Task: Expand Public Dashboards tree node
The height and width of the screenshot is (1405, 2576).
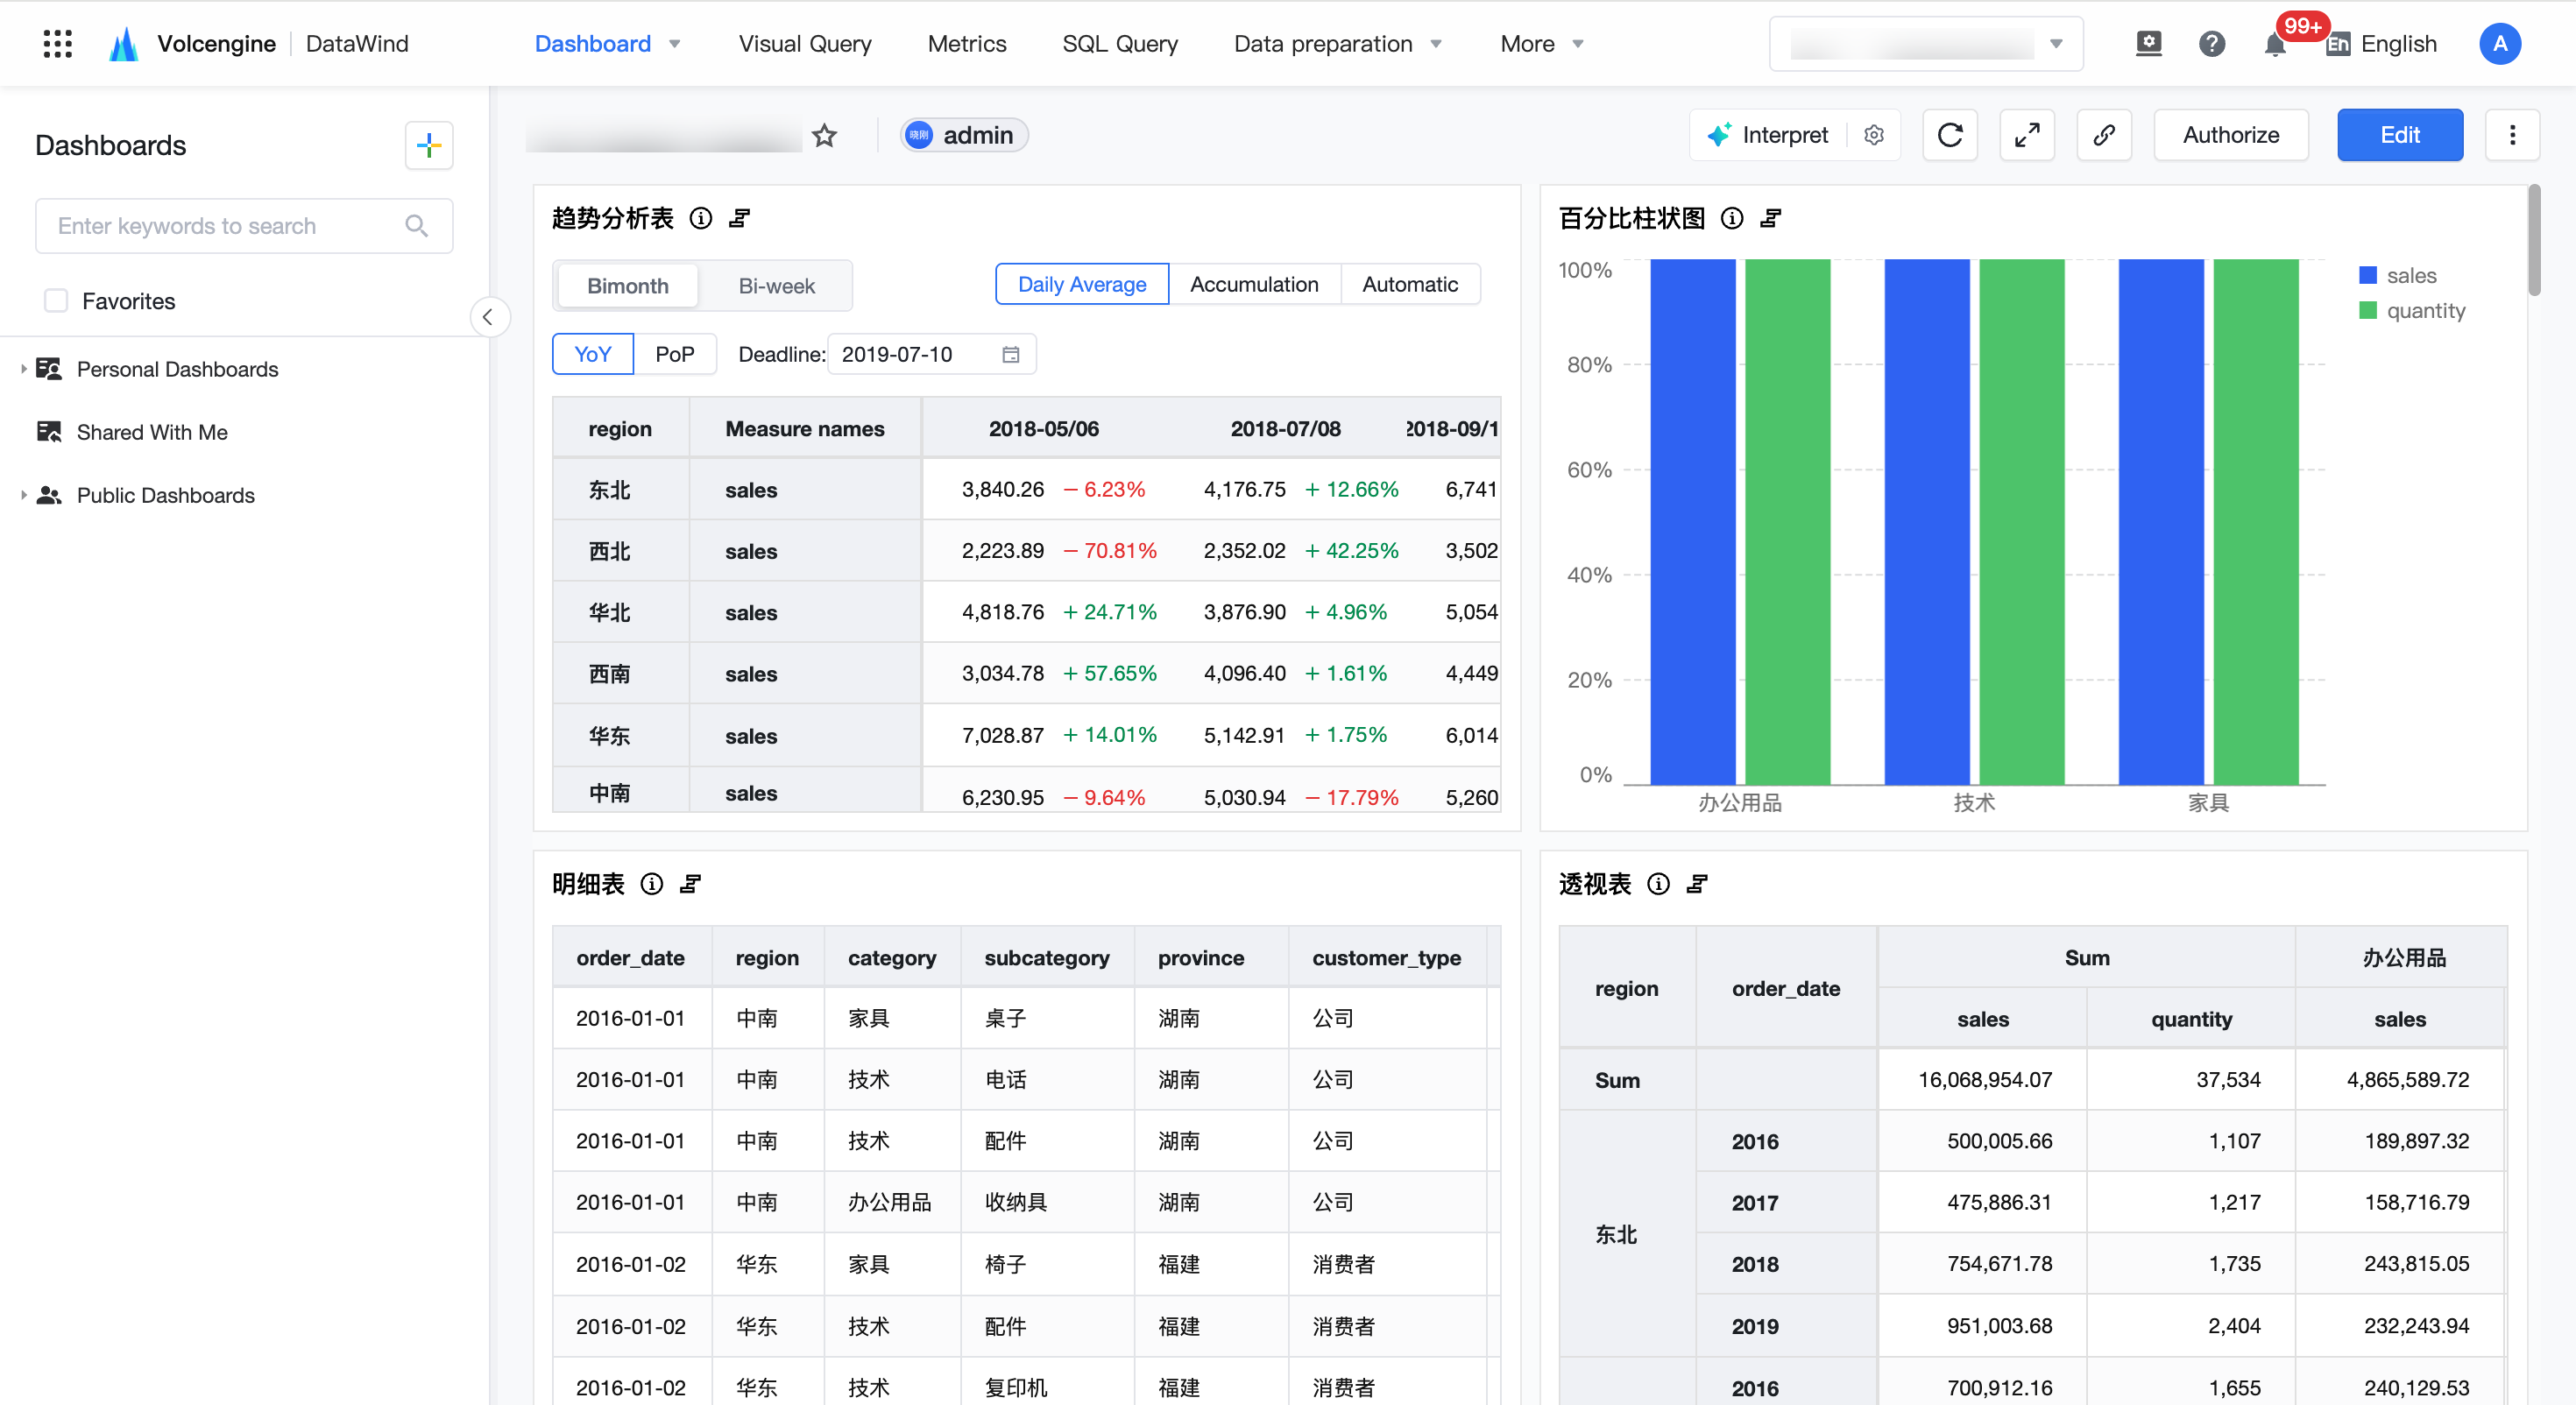Action: (23, 495)
